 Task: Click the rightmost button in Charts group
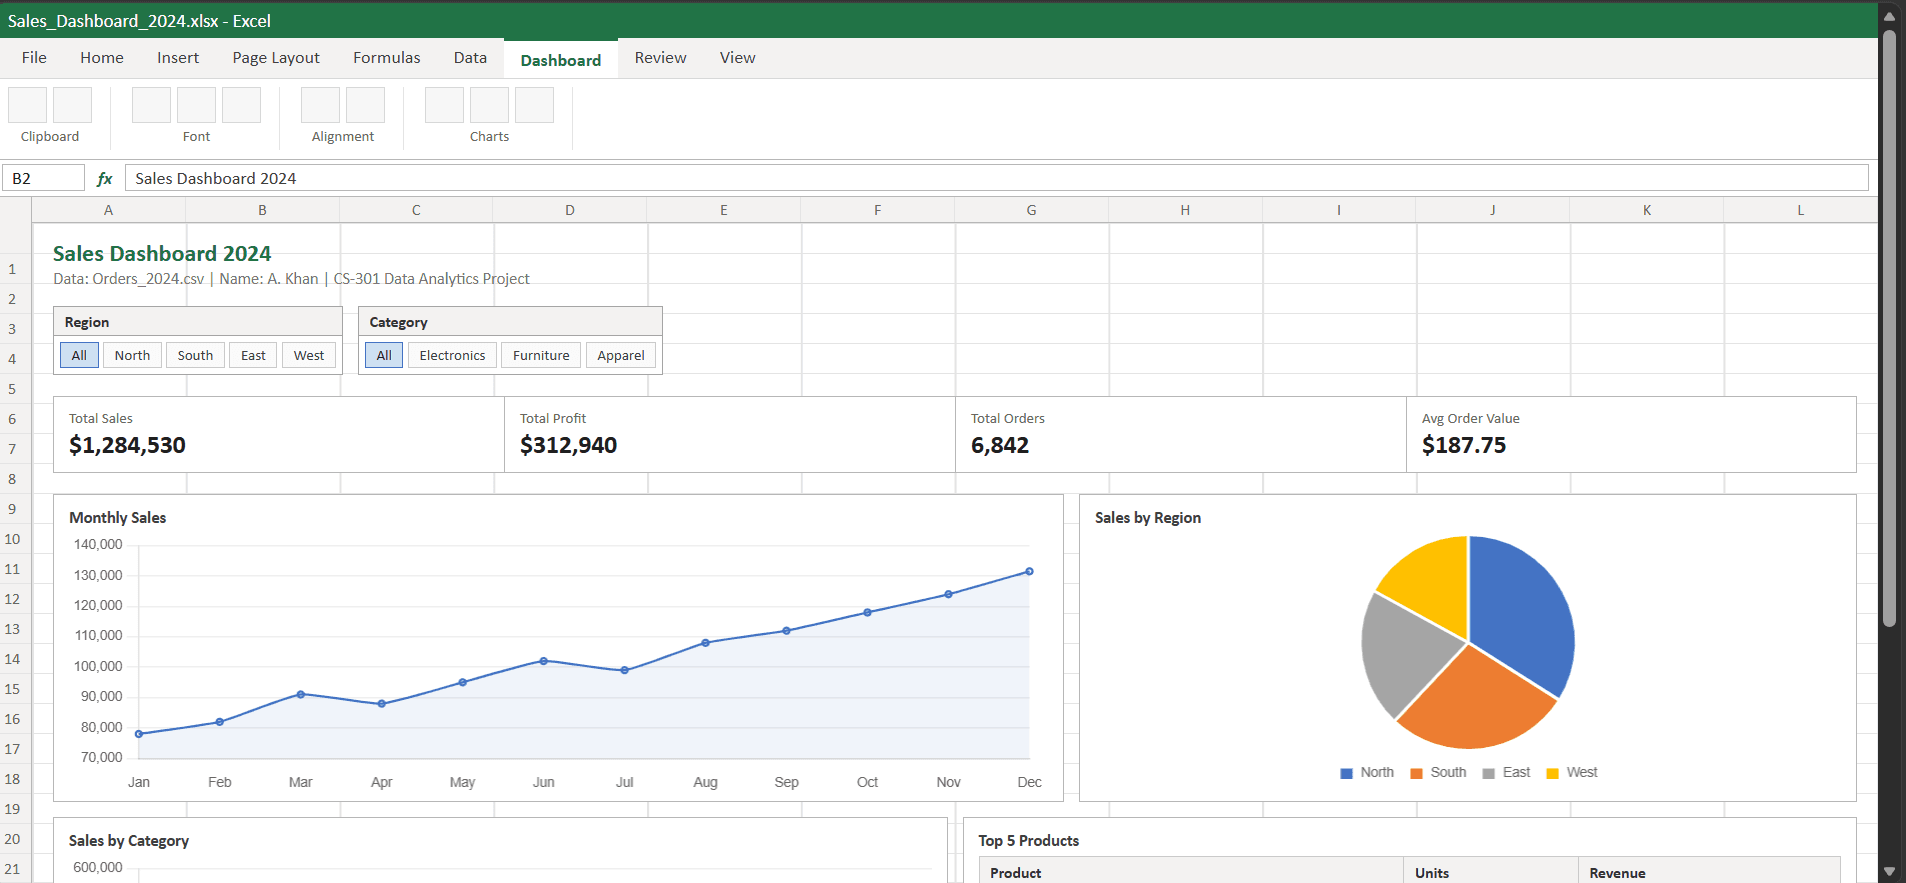click(x=534, y=105)
